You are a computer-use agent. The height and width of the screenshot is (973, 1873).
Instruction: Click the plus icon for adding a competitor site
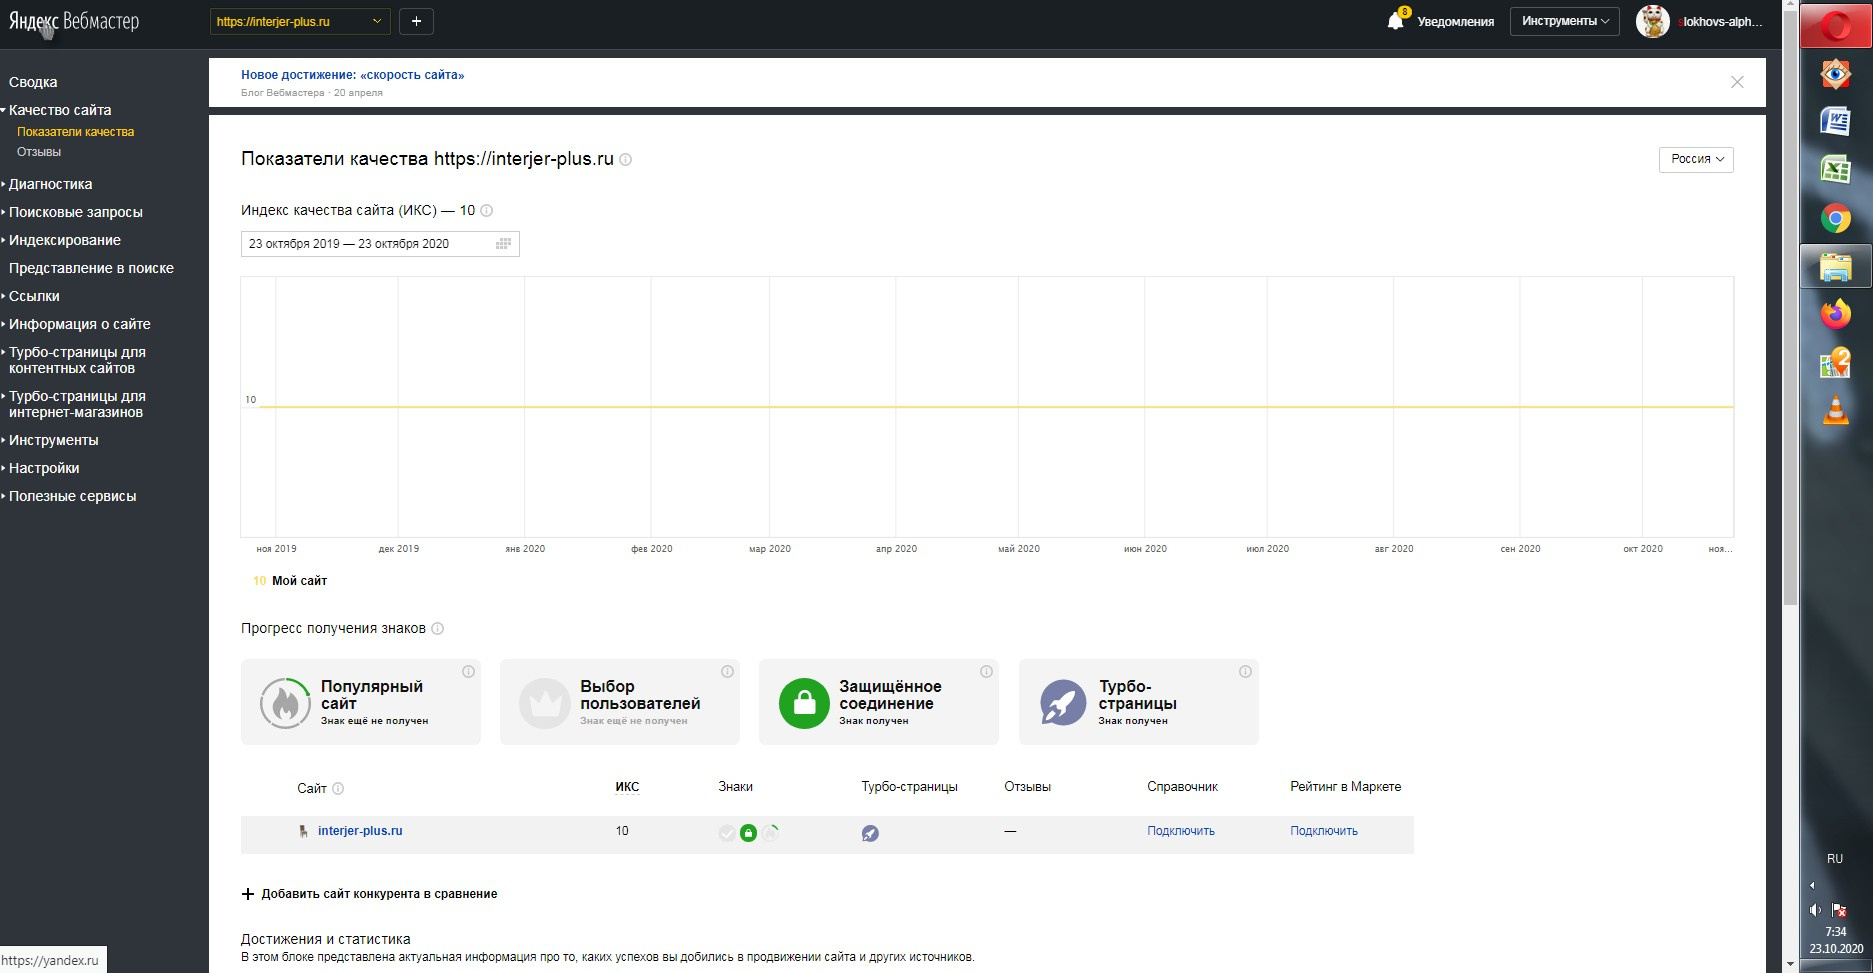tap(248, 894)
